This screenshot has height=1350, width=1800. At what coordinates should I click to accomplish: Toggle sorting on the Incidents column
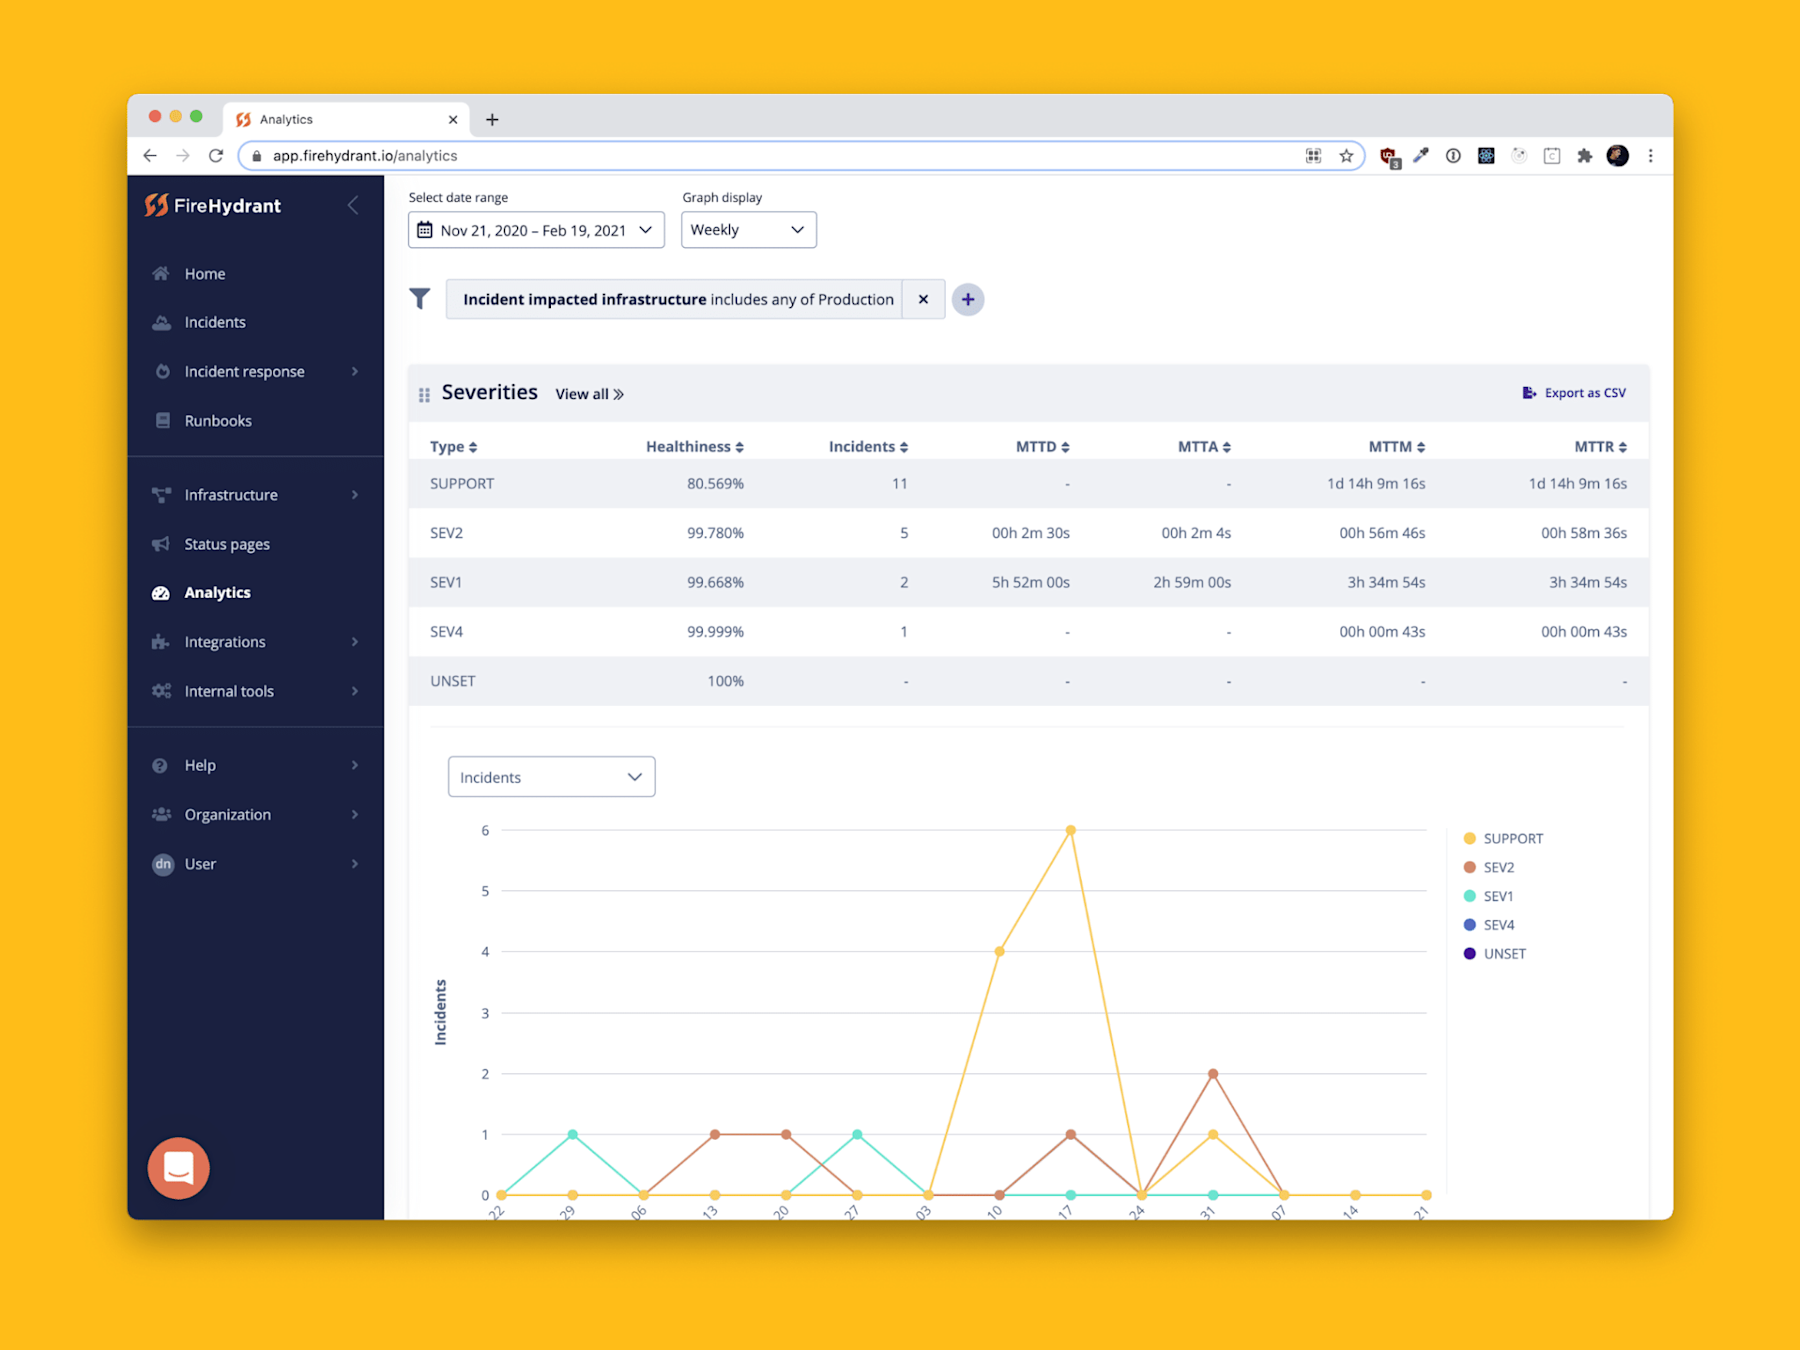coord(903,446)
